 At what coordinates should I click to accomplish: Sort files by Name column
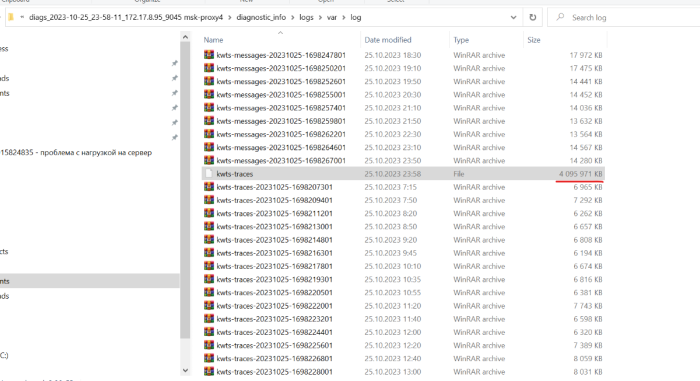pyautogui.click(x=213, y=40)
